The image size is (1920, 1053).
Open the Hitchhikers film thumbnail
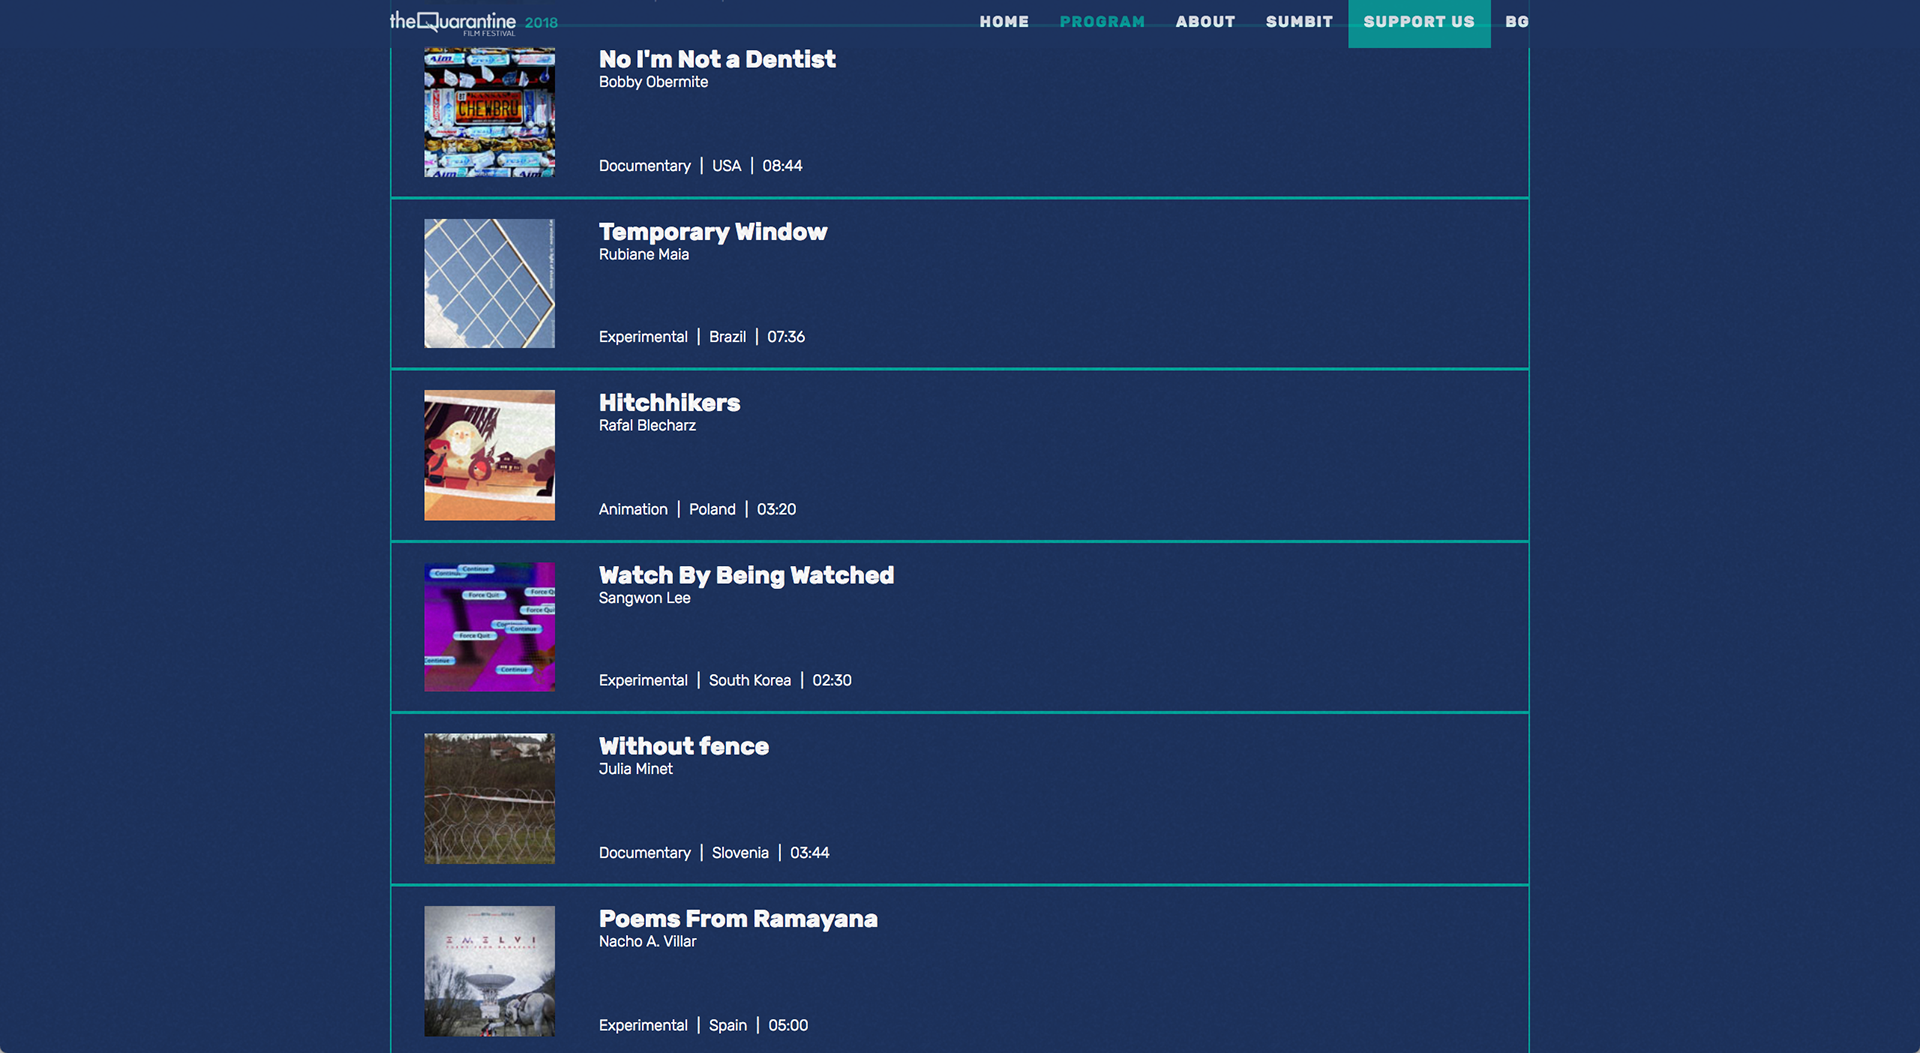[x=489, y=455]
